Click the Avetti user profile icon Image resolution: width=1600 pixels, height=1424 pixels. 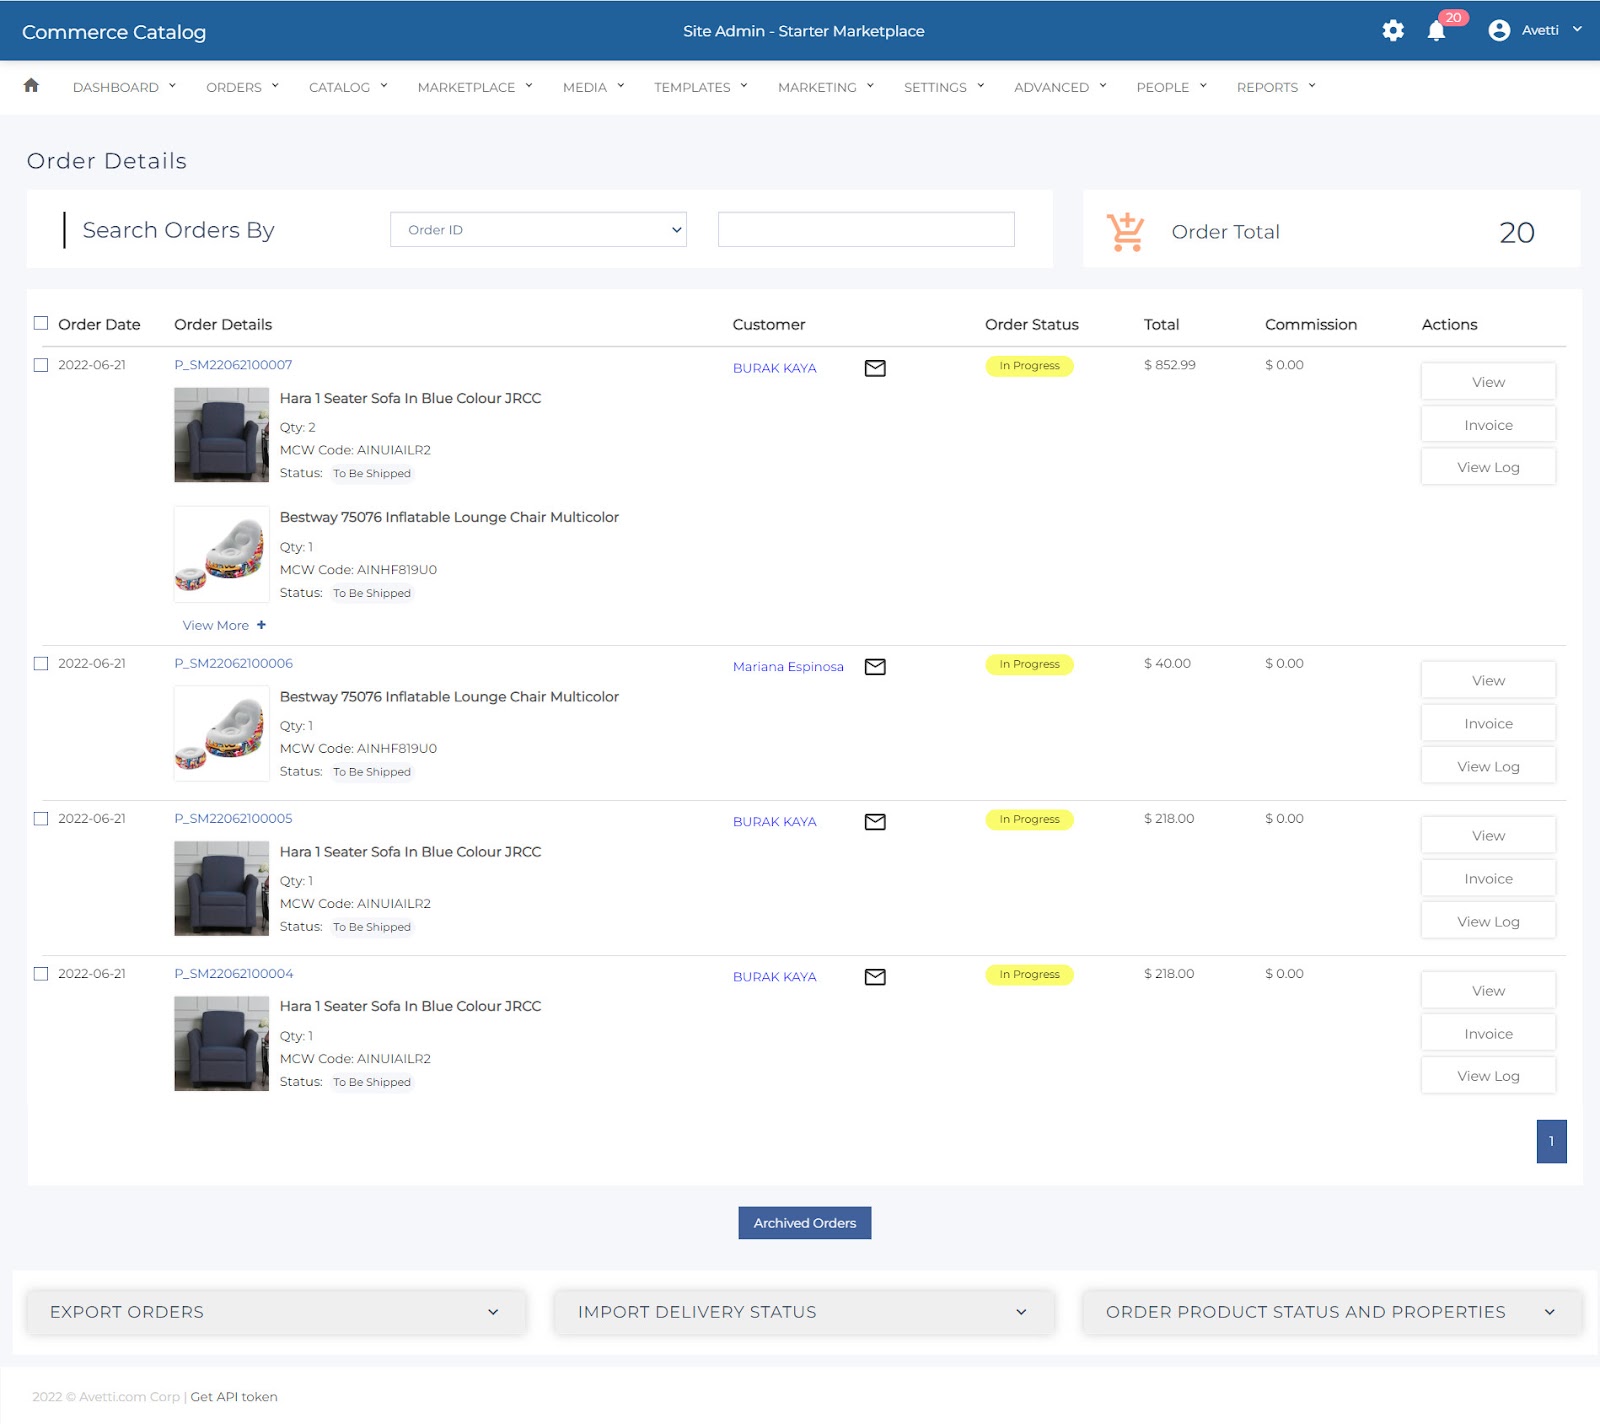click(x=1498, y=31)
